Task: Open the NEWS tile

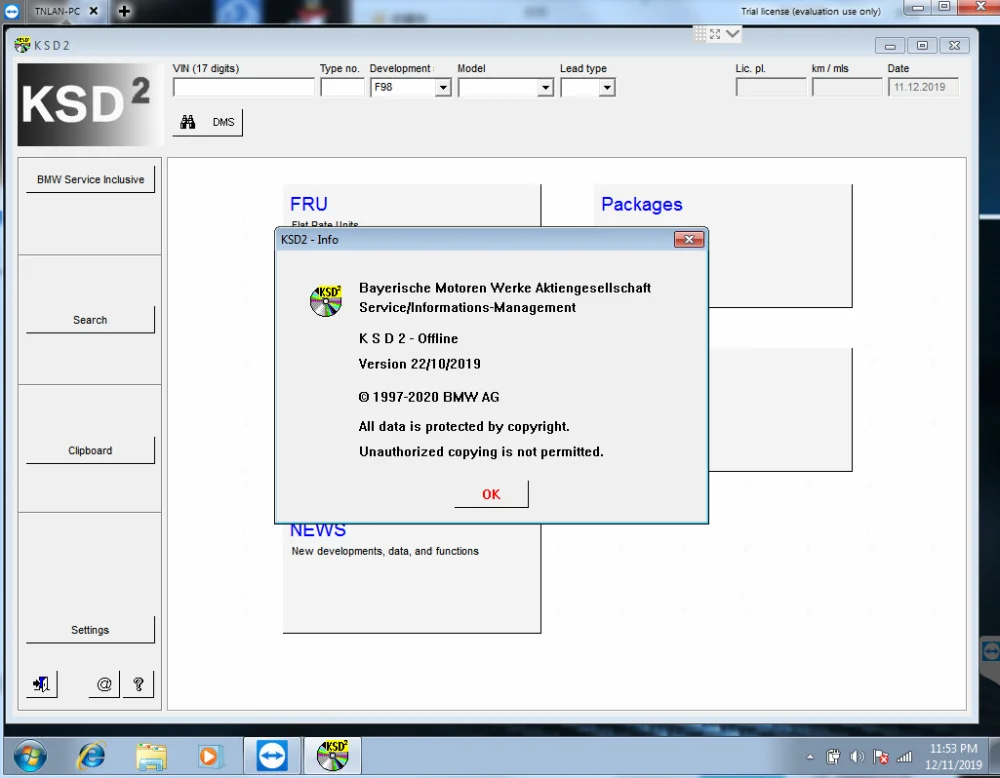Action: pos(411,578)
